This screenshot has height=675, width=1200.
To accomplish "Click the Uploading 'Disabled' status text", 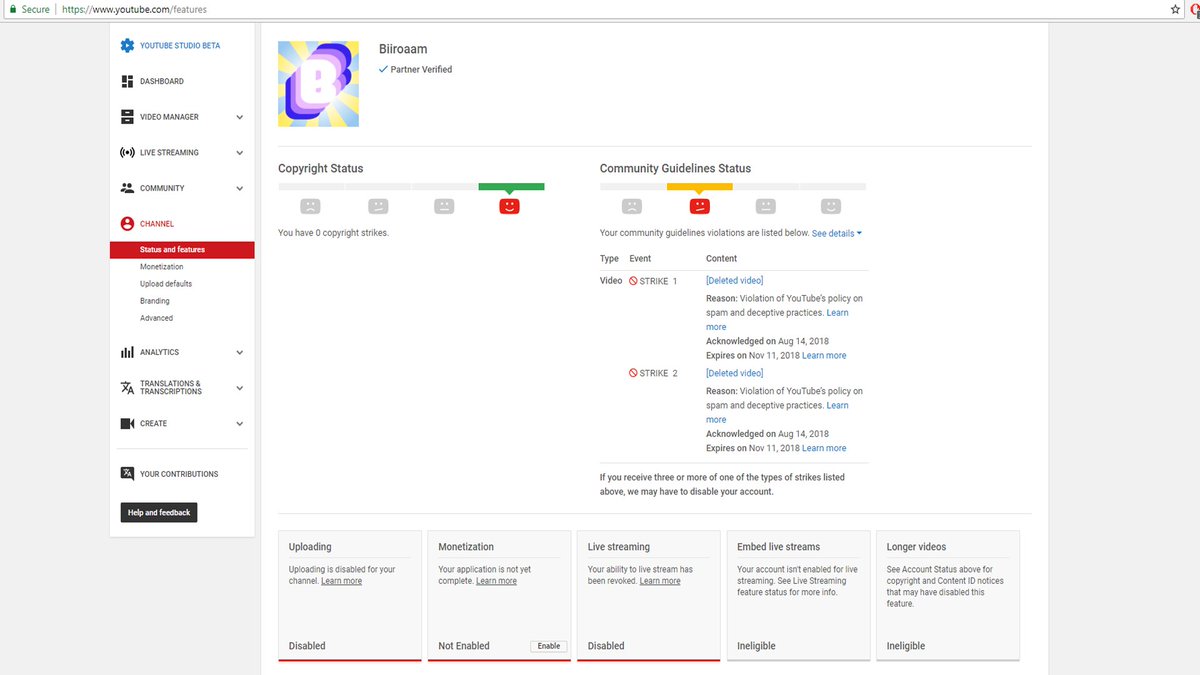I will [307, 646].
